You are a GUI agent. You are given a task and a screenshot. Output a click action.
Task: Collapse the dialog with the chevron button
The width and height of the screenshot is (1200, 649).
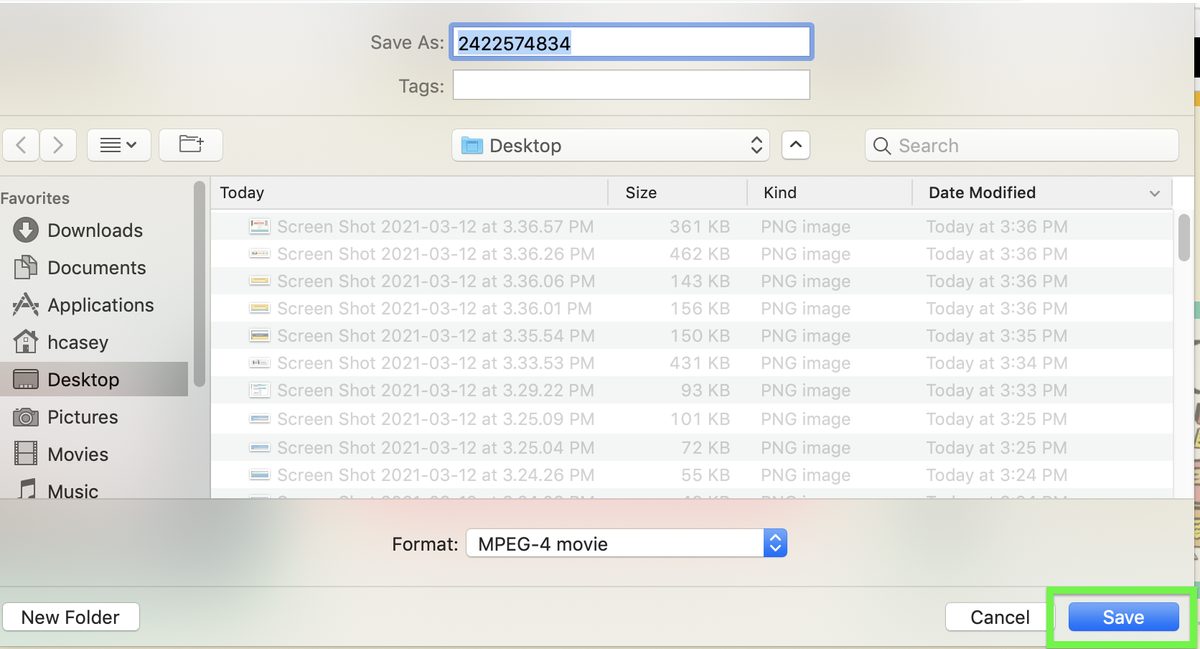pyautogui.click(x=795, y=145)
